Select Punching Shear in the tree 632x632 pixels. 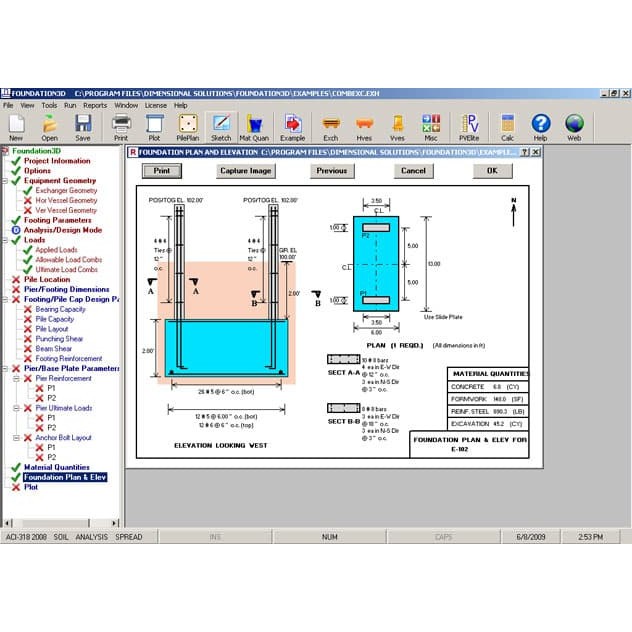coord(59,339)
